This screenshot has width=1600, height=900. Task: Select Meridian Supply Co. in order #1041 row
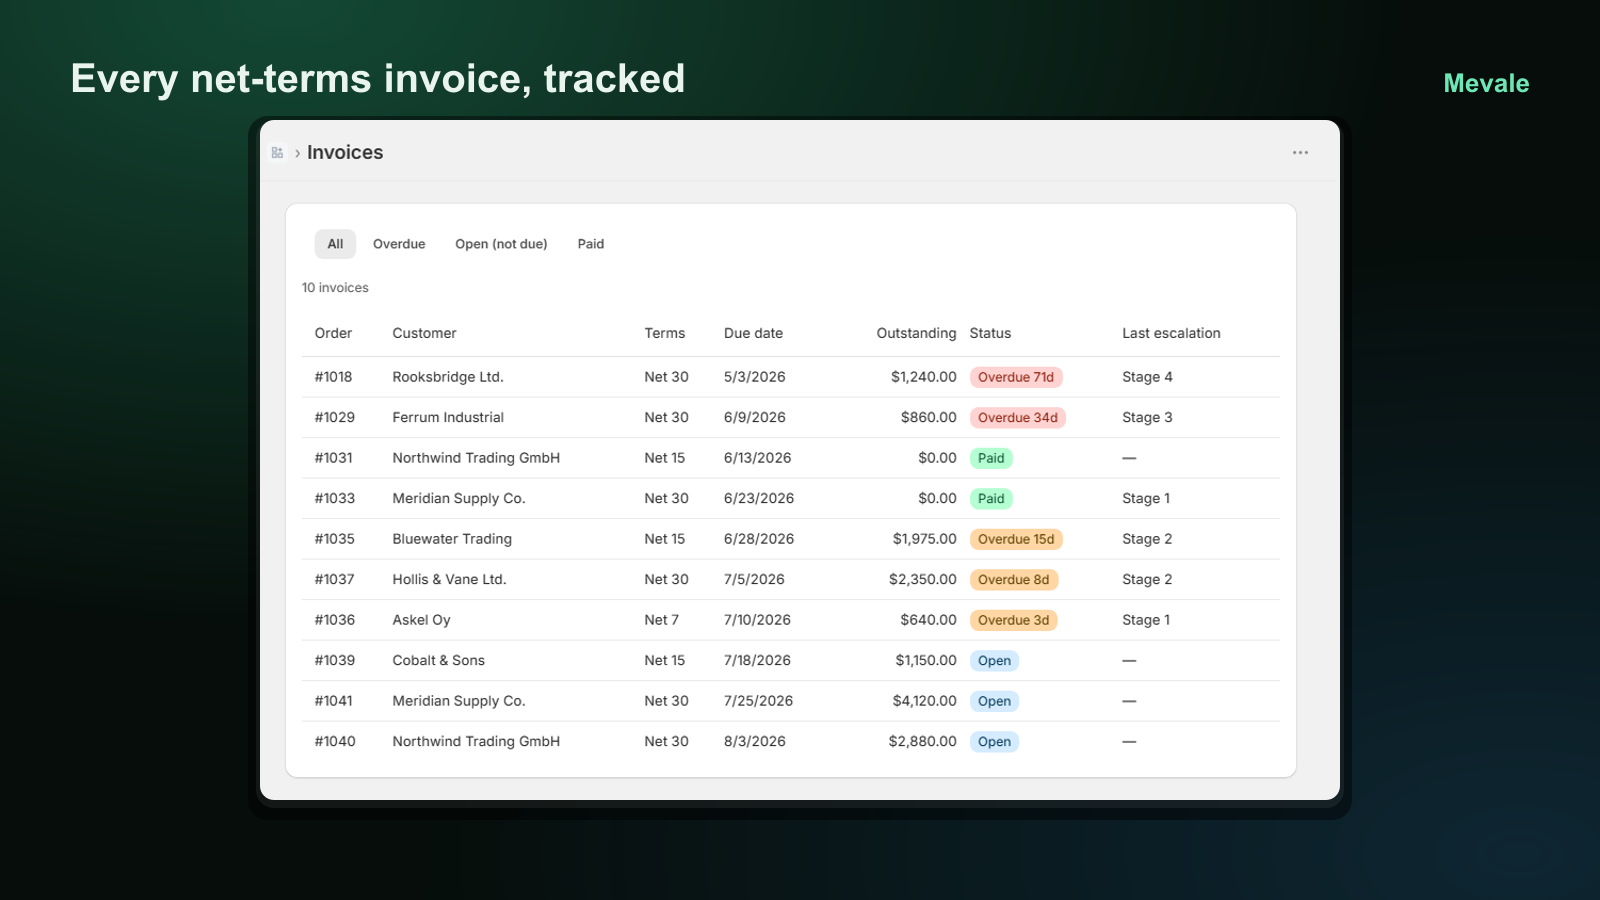point(459,701)
